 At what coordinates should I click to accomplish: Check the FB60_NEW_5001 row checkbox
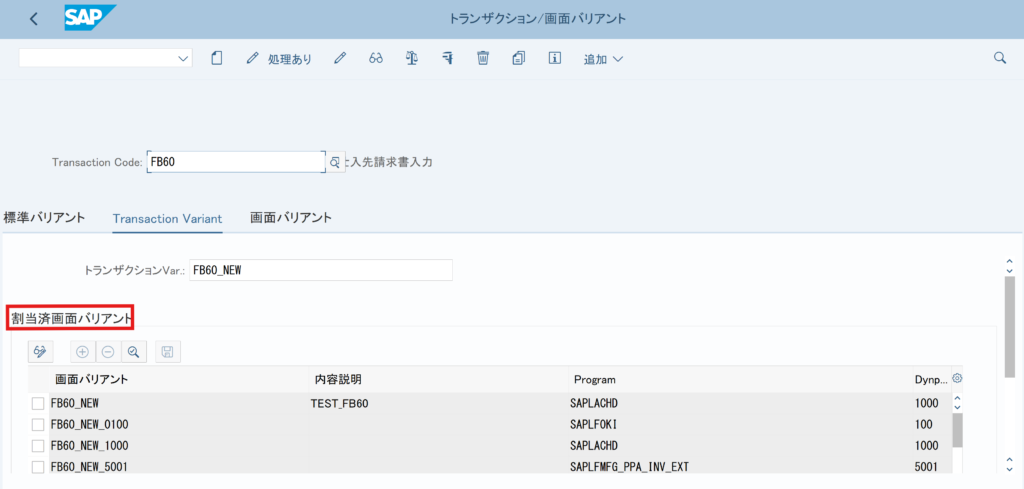pos(38,467)
